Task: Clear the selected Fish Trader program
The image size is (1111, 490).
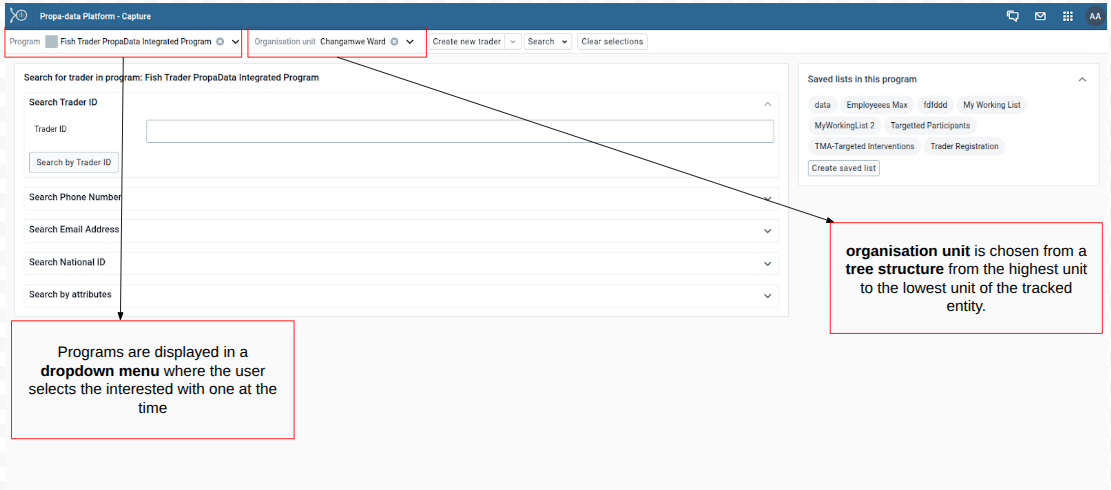Action: point(220,42)
